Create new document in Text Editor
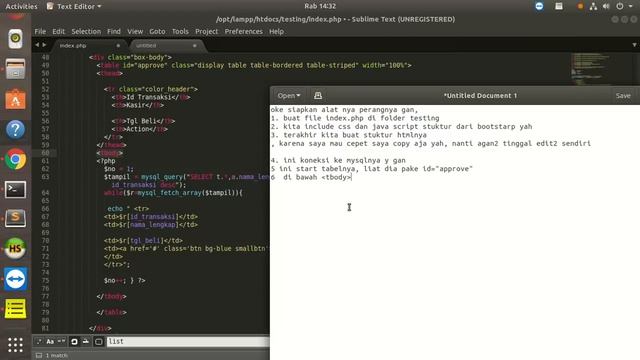Screen dimensions: 640x360 318,96
